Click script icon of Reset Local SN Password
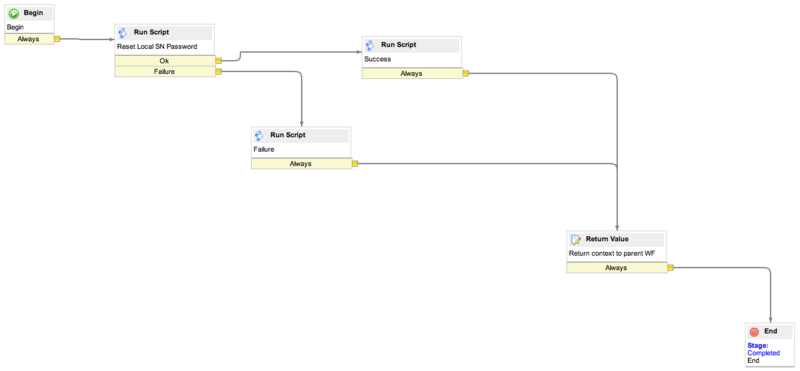This screenshot has width=800, height=371. pos(123,33)
